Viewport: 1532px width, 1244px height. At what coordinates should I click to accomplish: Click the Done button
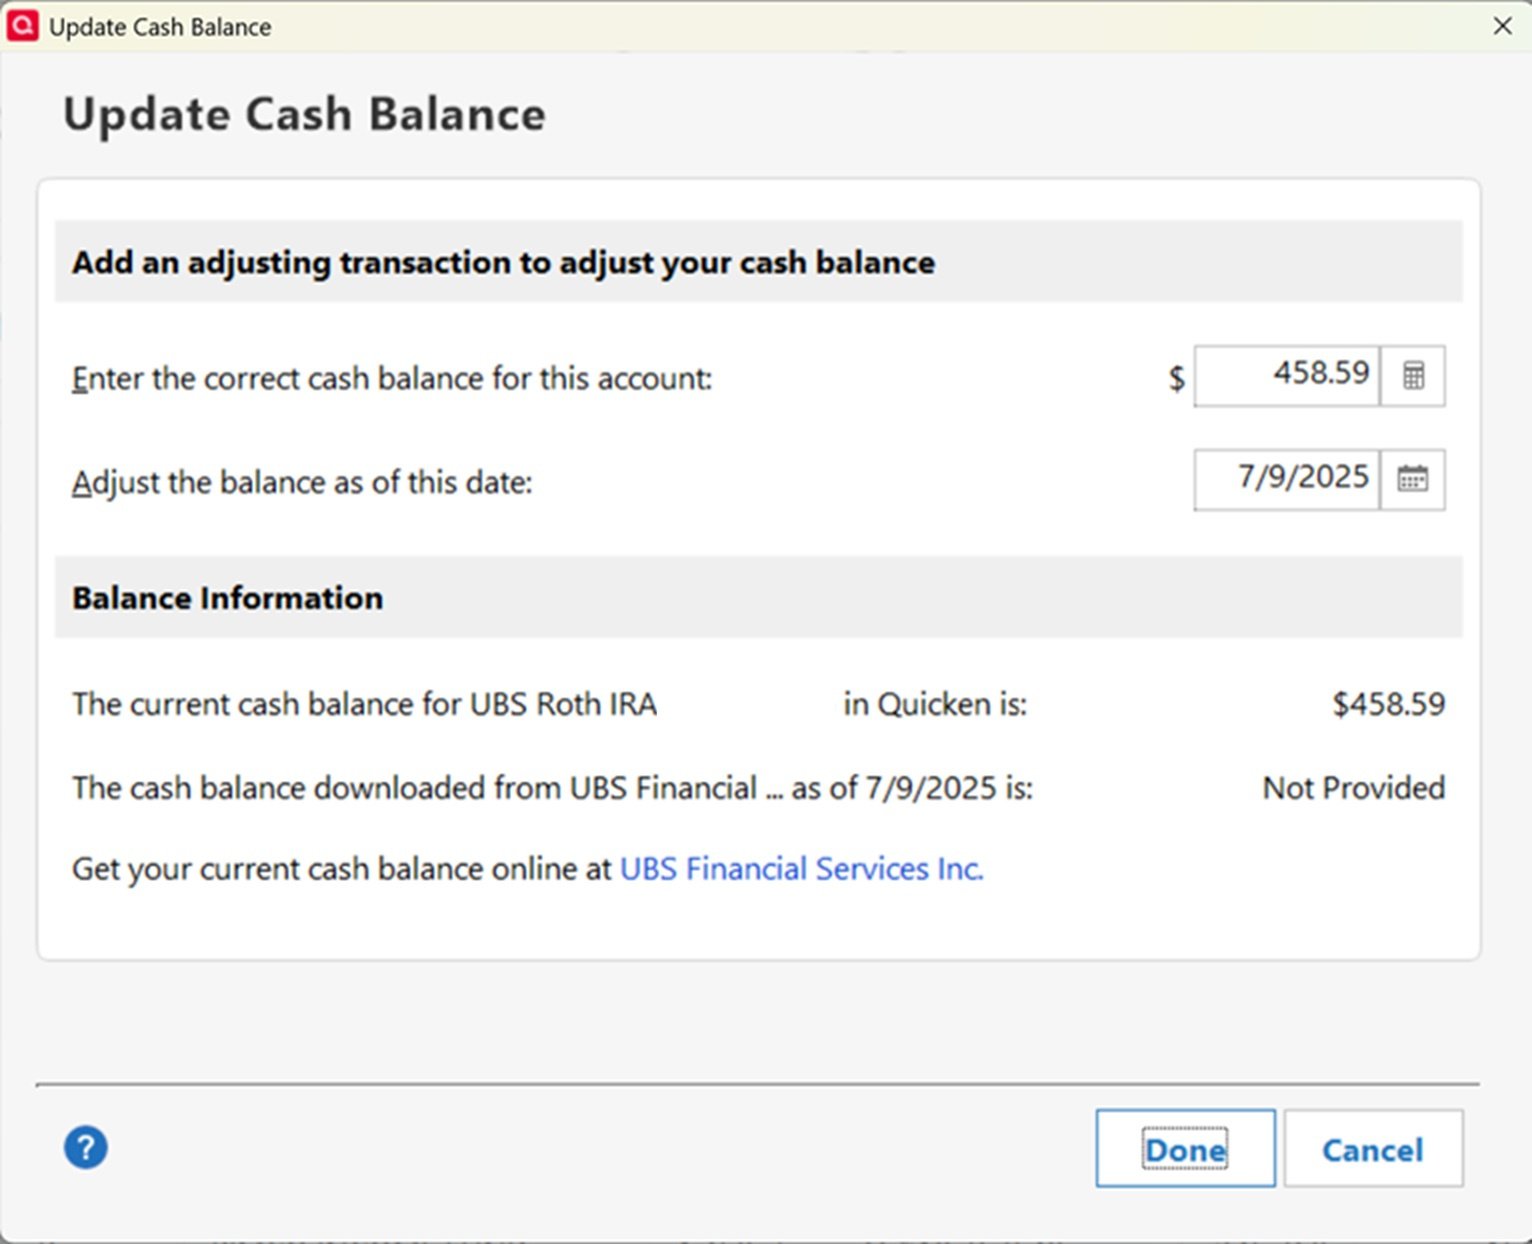1185,1148
